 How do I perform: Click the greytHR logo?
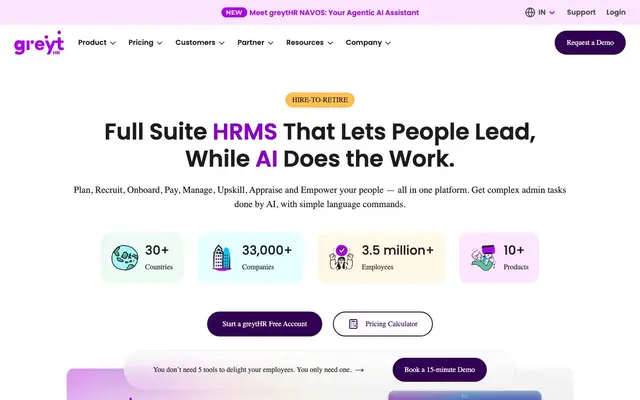tap(39, 43)
